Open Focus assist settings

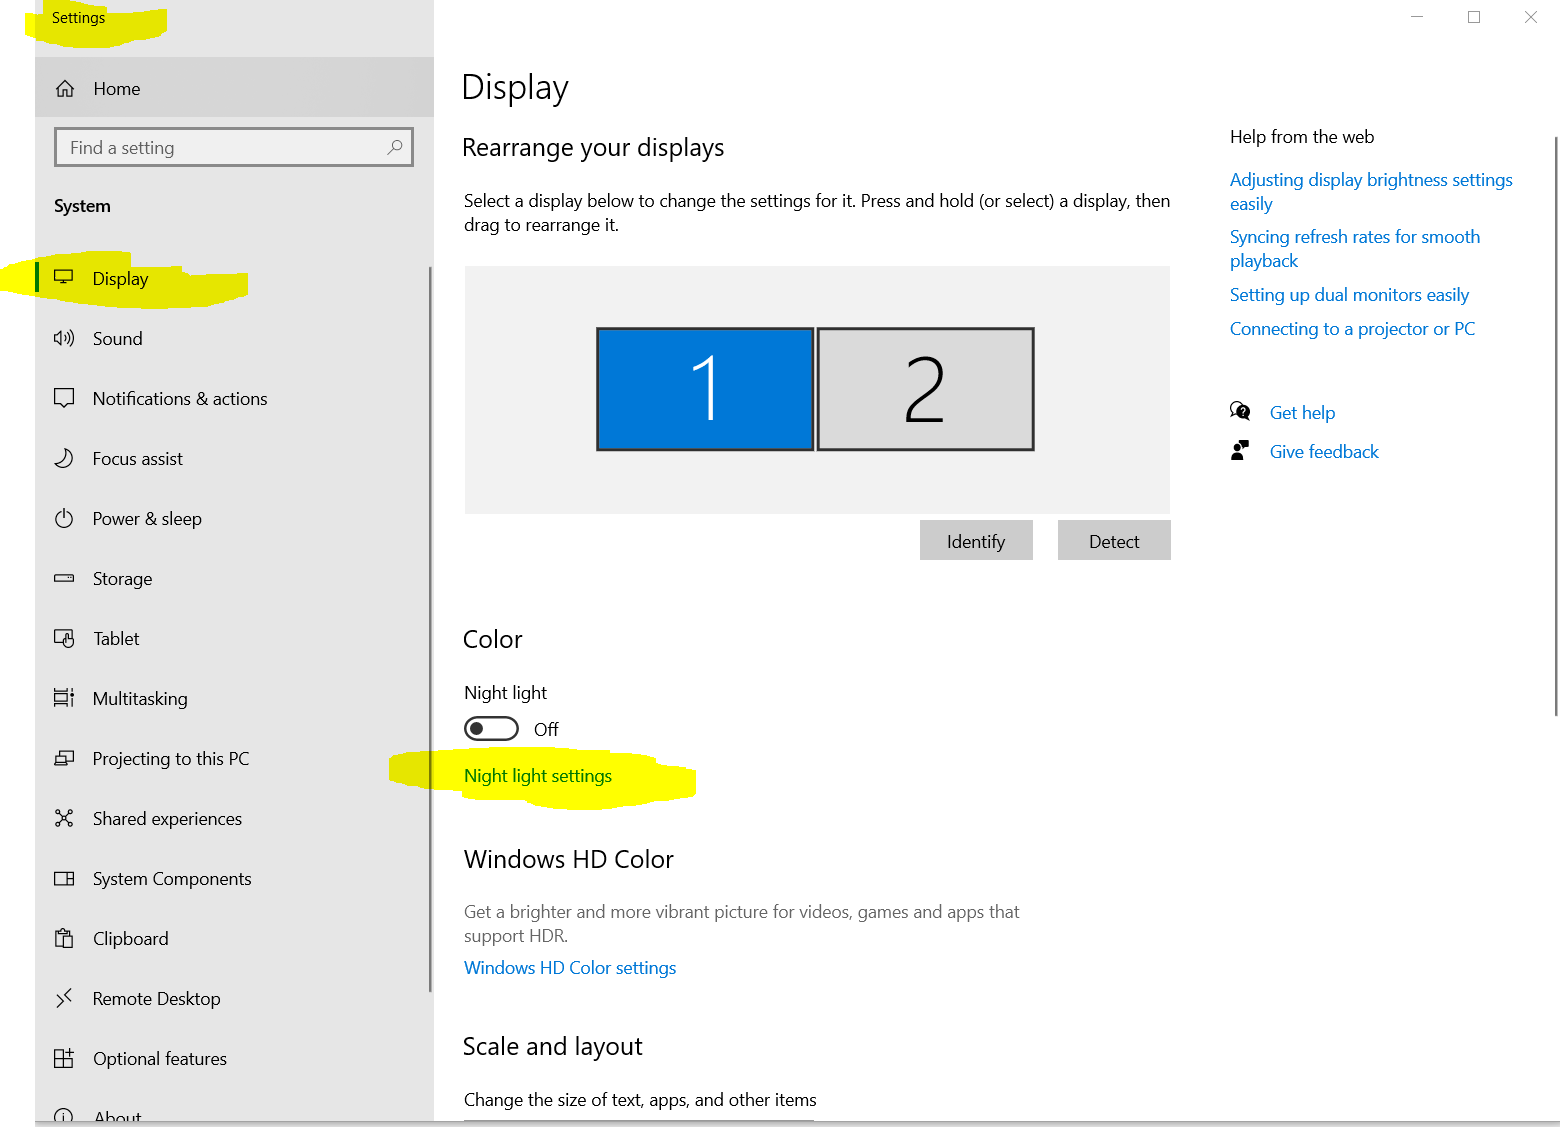(232, 458)
